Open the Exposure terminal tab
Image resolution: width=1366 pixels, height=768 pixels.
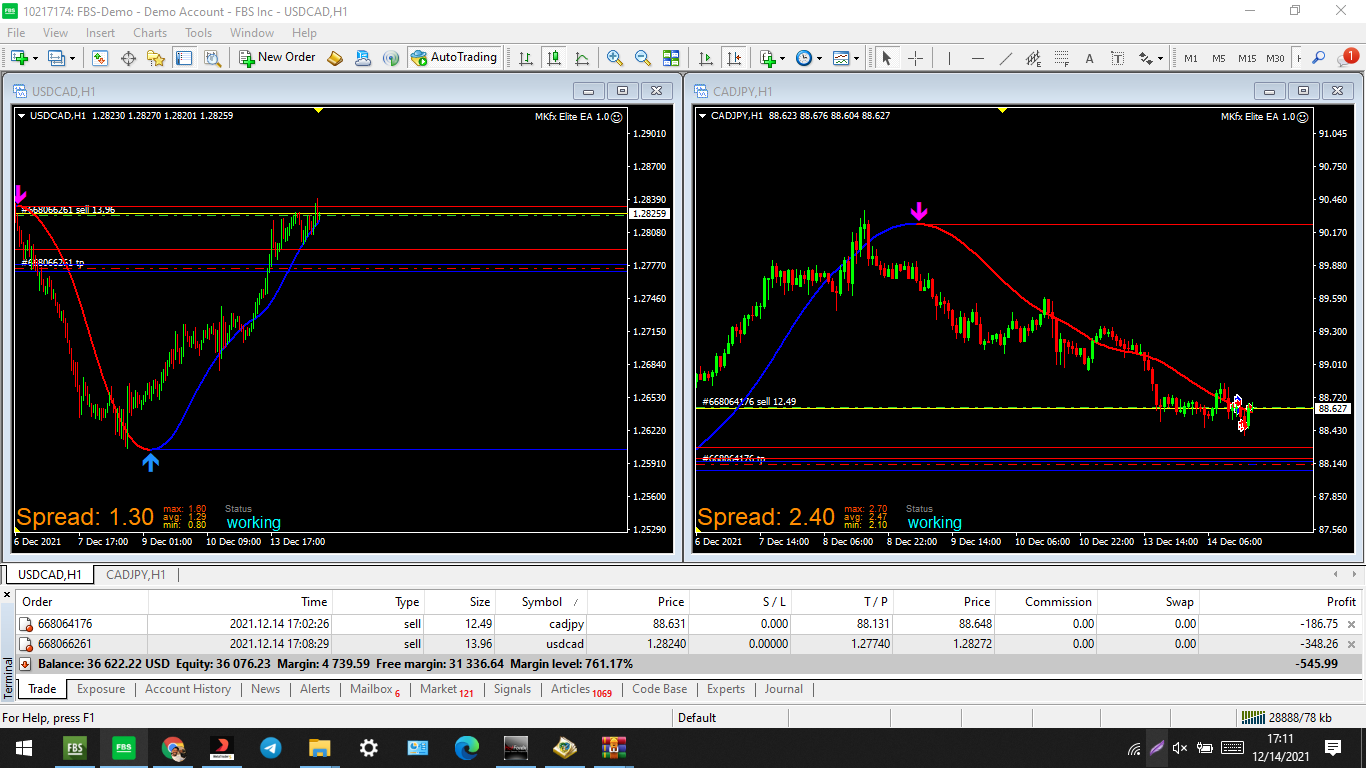click(x=101, y=689)
